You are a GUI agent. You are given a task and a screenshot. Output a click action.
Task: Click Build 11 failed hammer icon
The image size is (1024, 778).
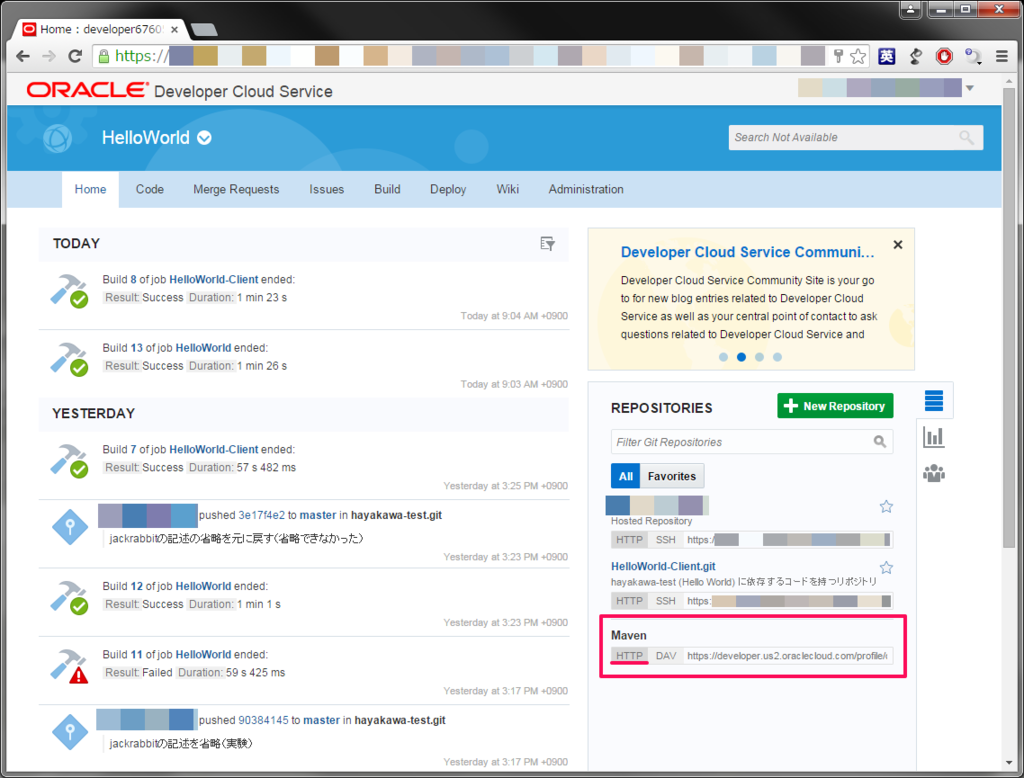coord(69,666)
